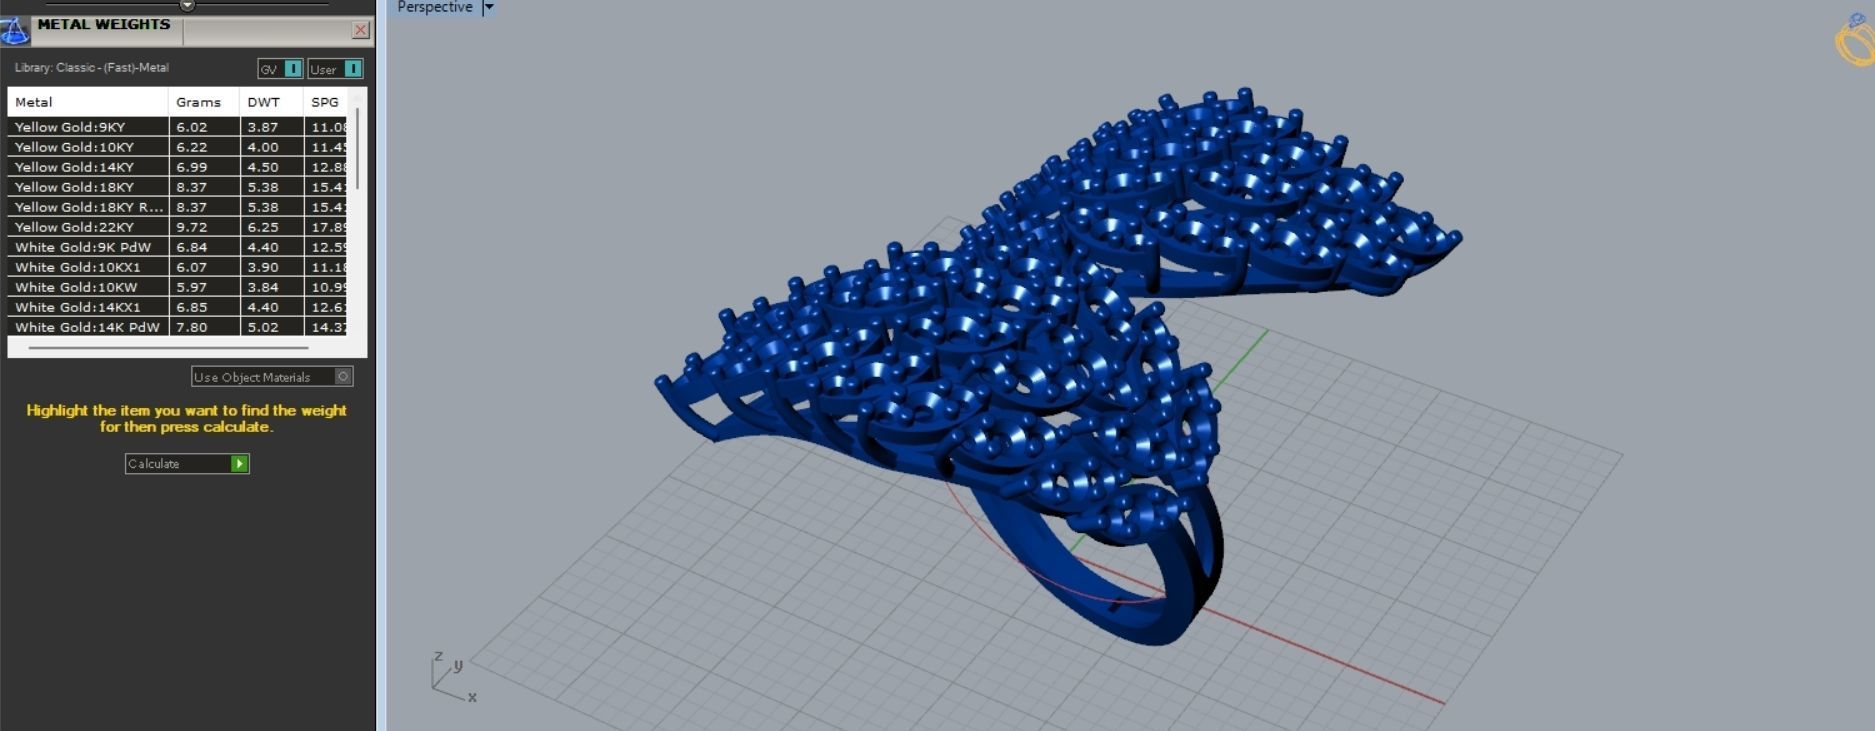Viewport: 1875px width, 731px height.
Task: Click the 6.99 grams value
Action: pyautogui.click(x=192, y=167)
